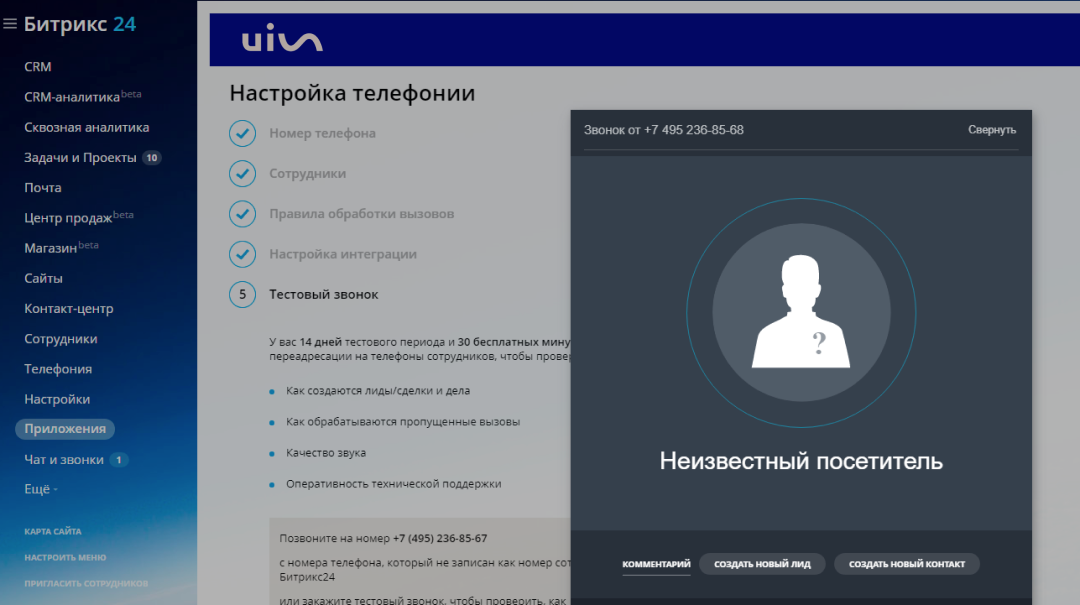The height and width of the screenshot is (605, 1080).
Task: Click the checkmark next to Правила обработки вызовов
Action: coord(242,214)
